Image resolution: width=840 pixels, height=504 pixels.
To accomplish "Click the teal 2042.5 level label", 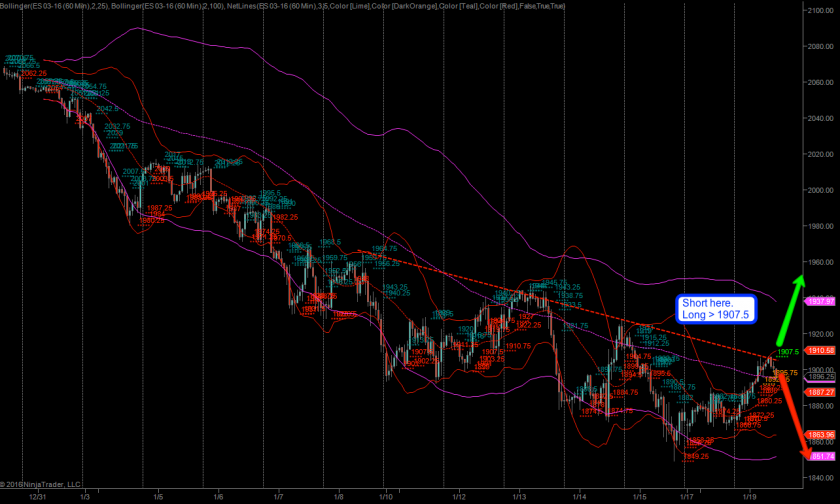I will (108, 109).
